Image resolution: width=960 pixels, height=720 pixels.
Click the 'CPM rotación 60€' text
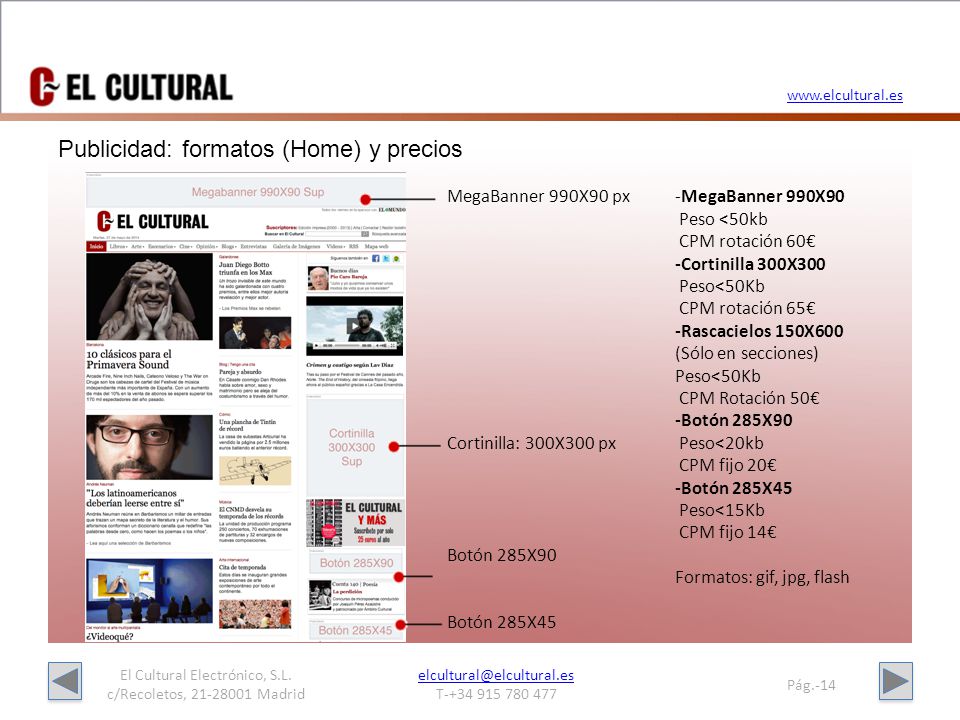coord(747,241)
